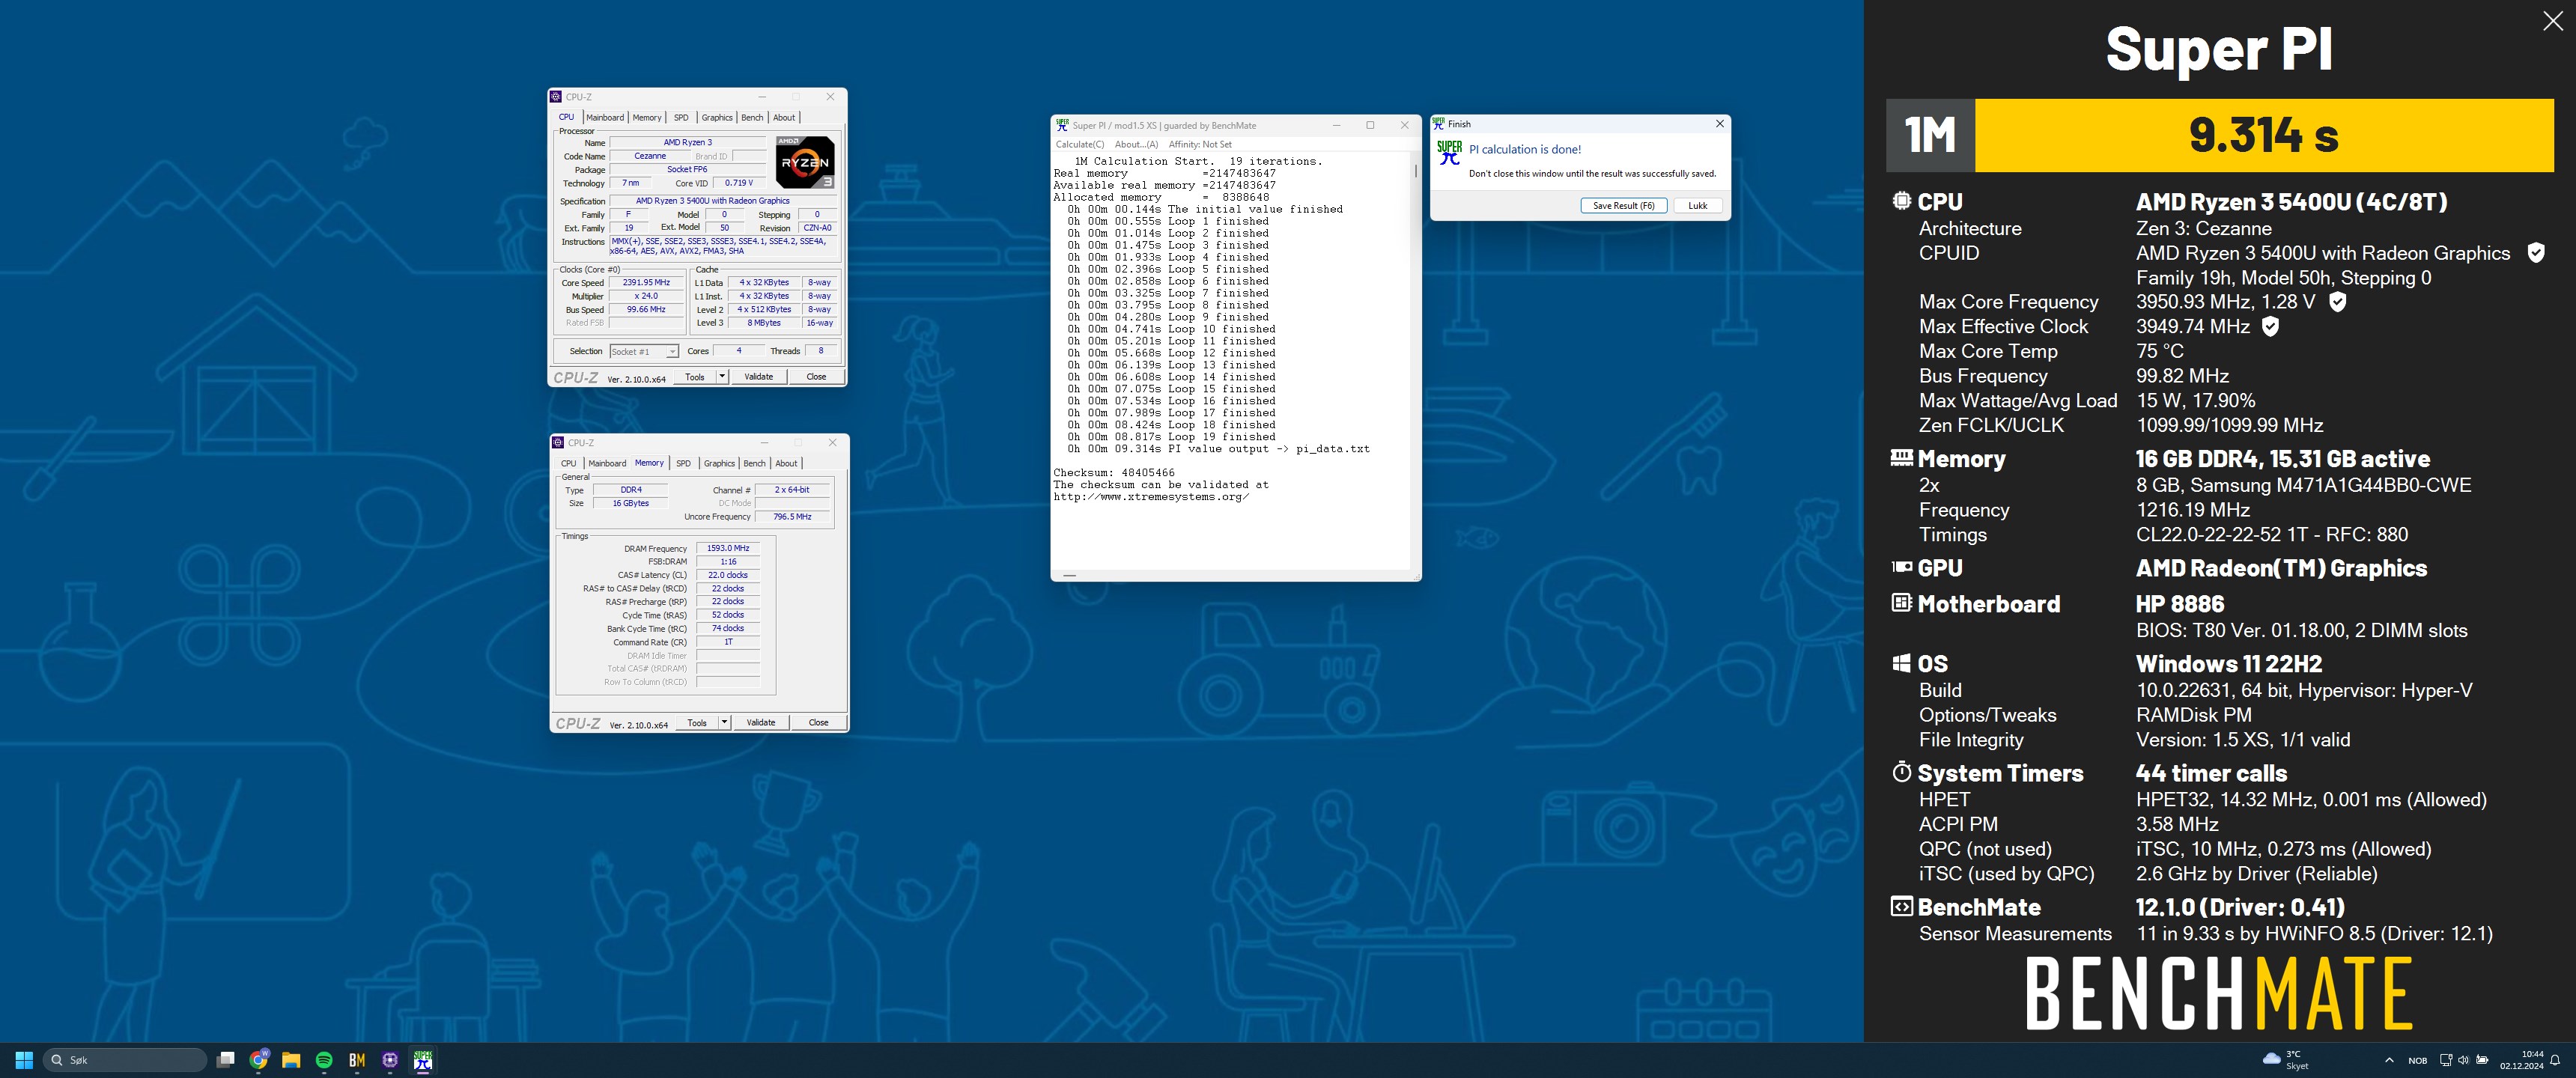2576x1078 pixels.
Task: Click the 9.314 s result score
Action: pyautogui.click(x=2264, y=135)
